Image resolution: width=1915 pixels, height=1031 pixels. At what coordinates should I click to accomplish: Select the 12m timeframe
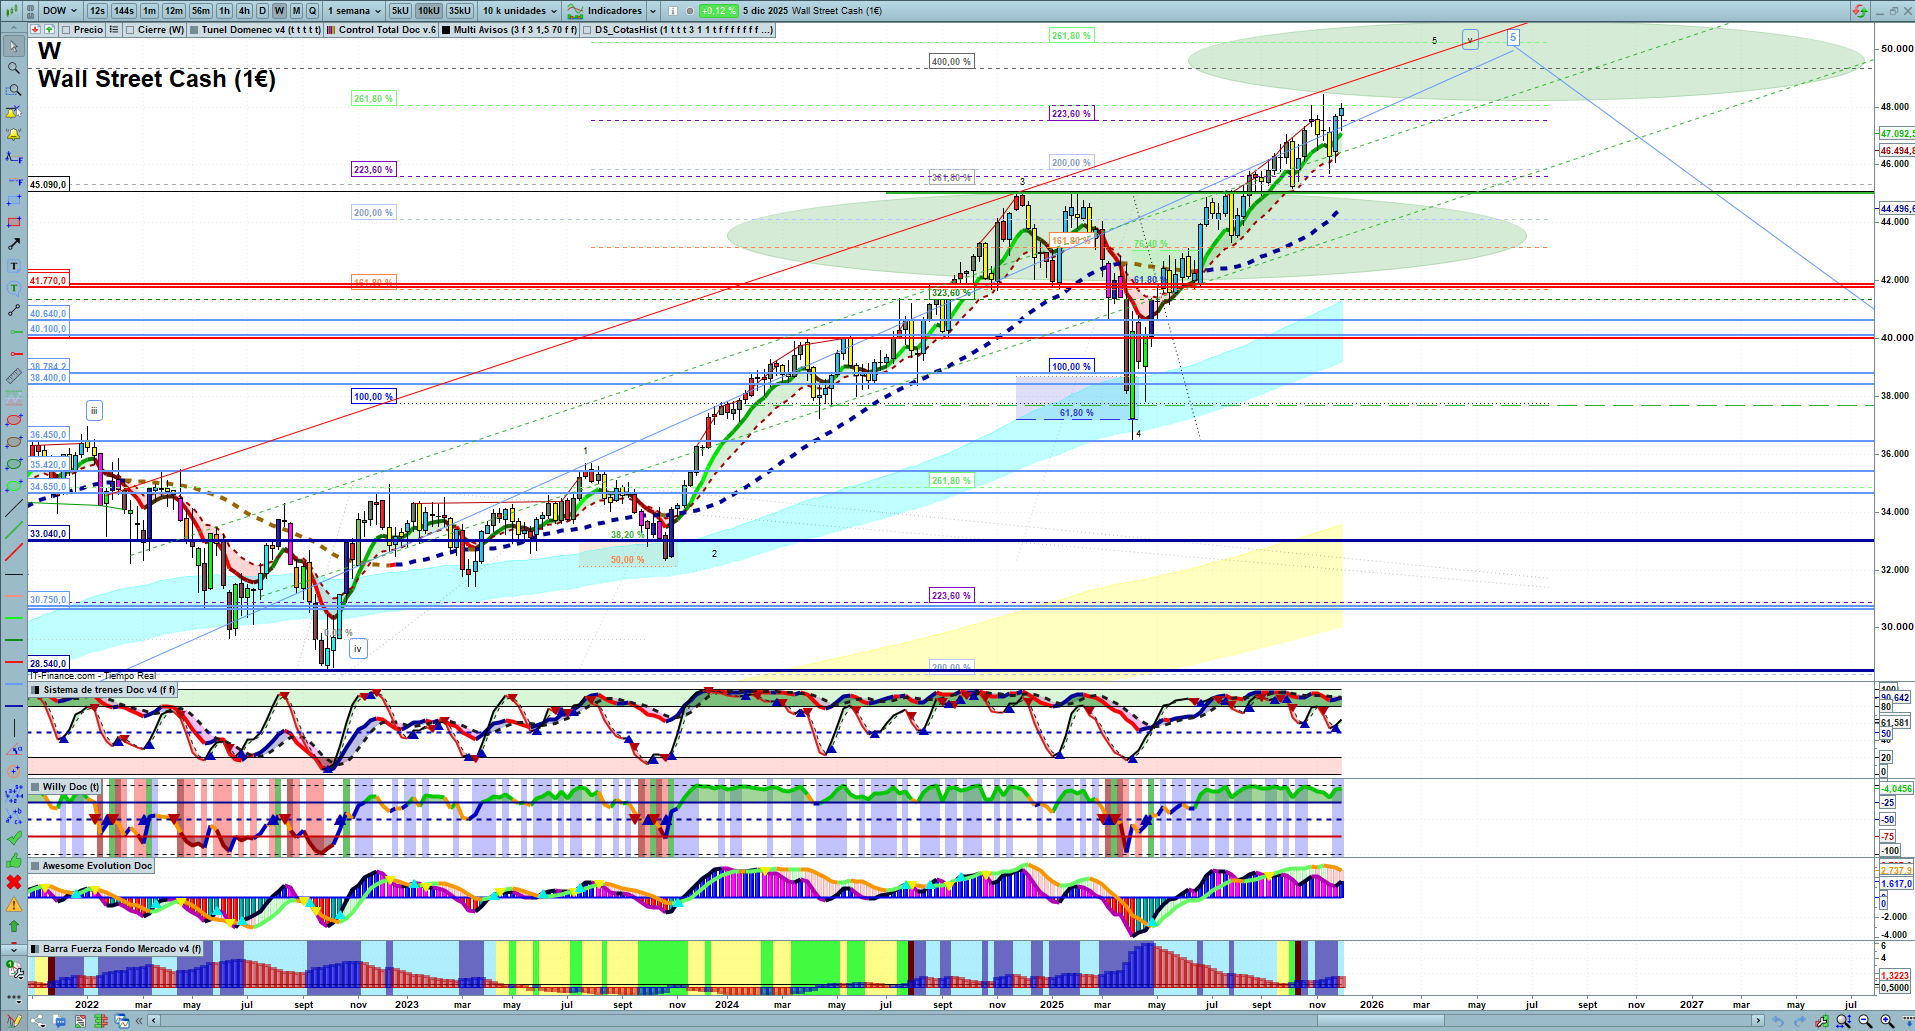click(x=174, y=11)
